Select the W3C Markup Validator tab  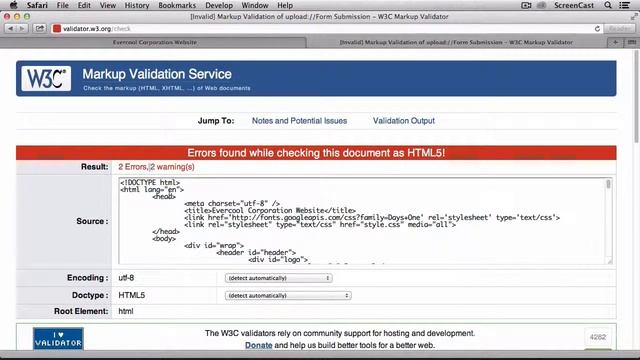click(x=456, y=42)
